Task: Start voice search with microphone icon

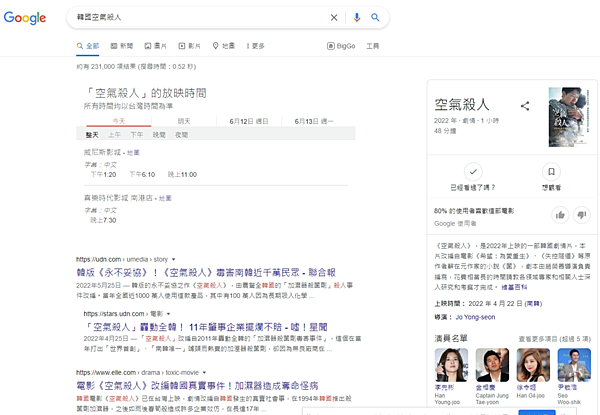Action: pos(357,18)
